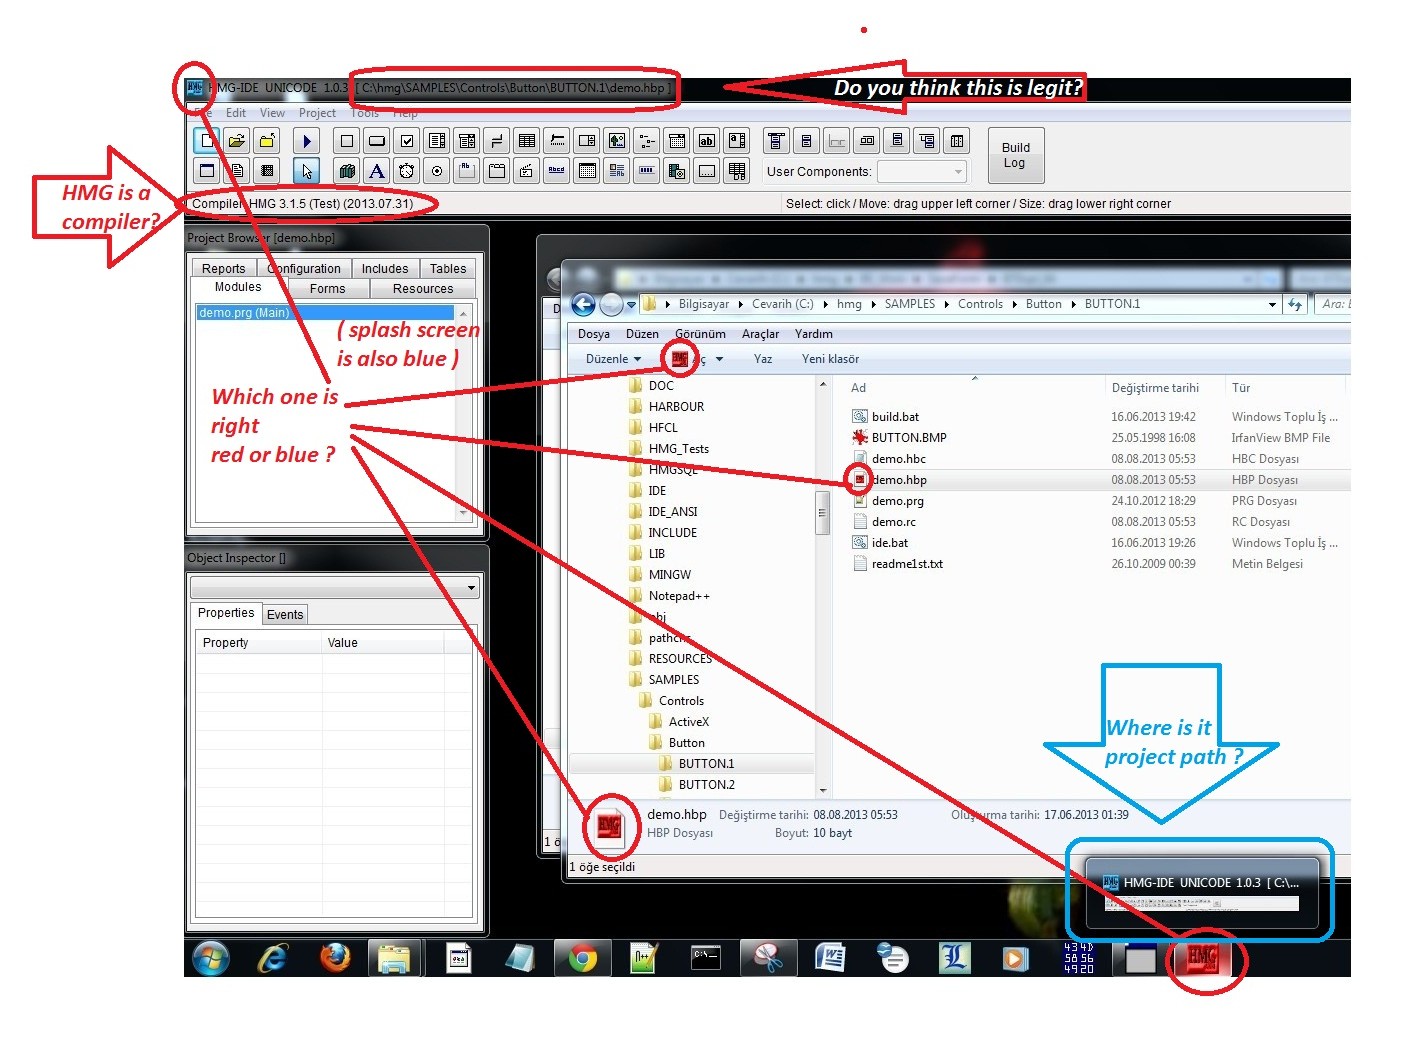This screenshot has height=1041, width=1417.
Task: Select the ActiveX folder in the Explorer tree
Action: 688,722
